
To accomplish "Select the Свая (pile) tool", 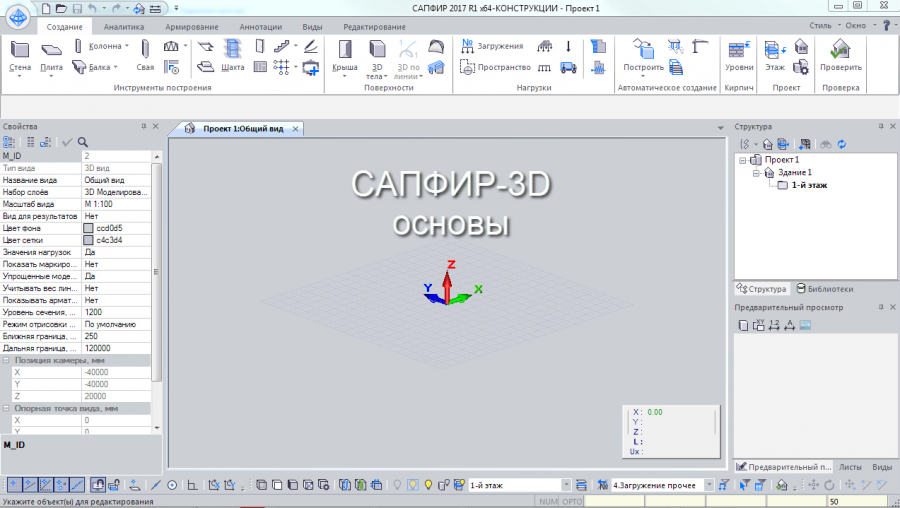I will click(145, 54).
